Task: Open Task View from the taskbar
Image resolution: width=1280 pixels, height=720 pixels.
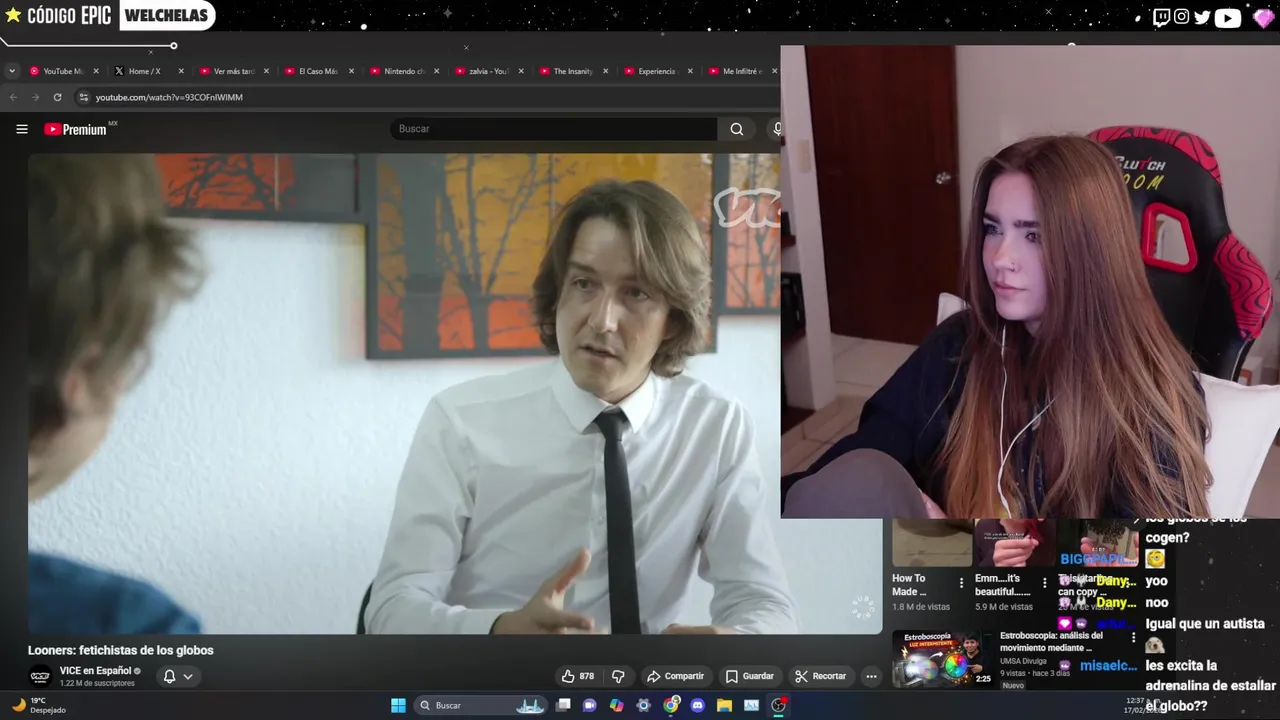Action: pyautogui.click(x=563, y=705)
